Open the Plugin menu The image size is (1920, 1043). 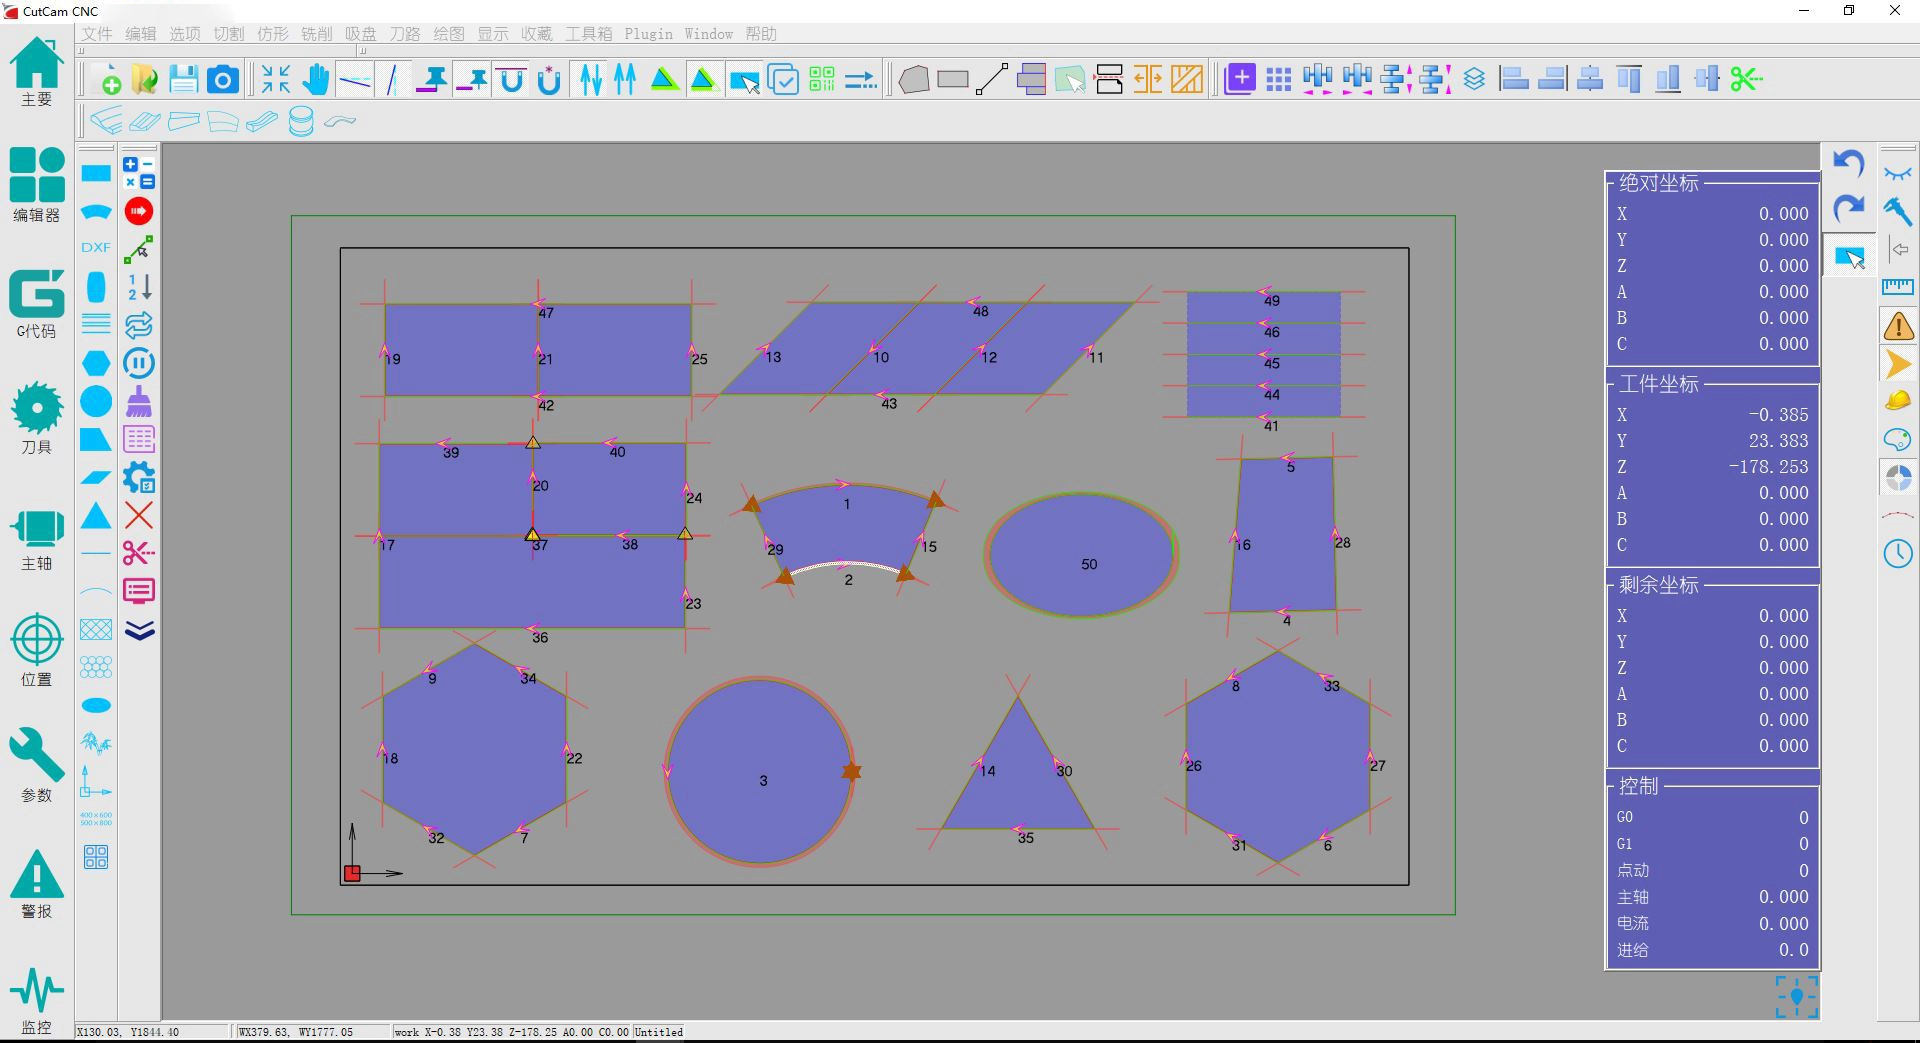(648, 34)
